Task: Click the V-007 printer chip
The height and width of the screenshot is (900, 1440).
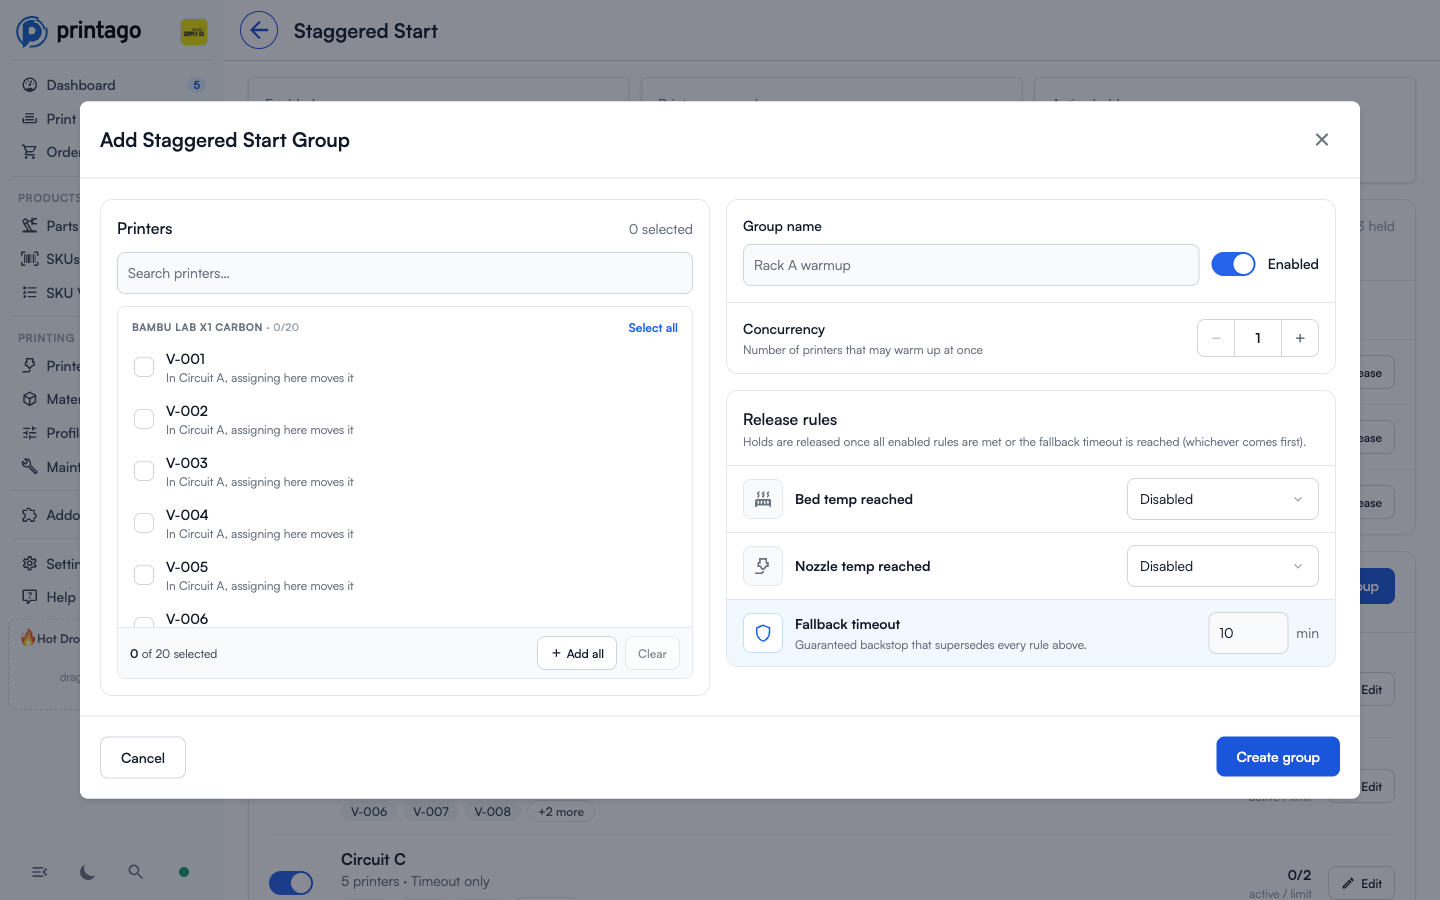Action: [431, 812]
